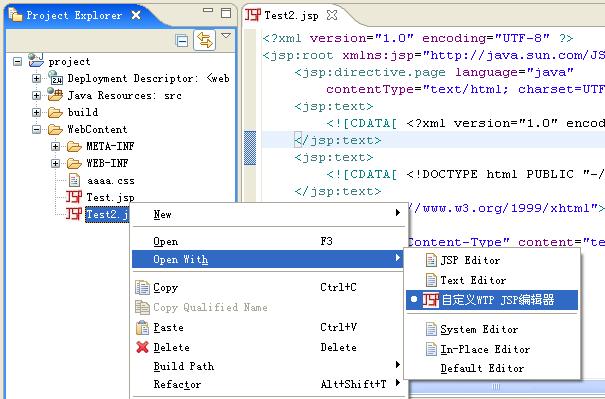Image resolution: width=605 pixels, height=399 pixels.
Task: Choose Delete from the context menu
Action: [x=269, y=347]
